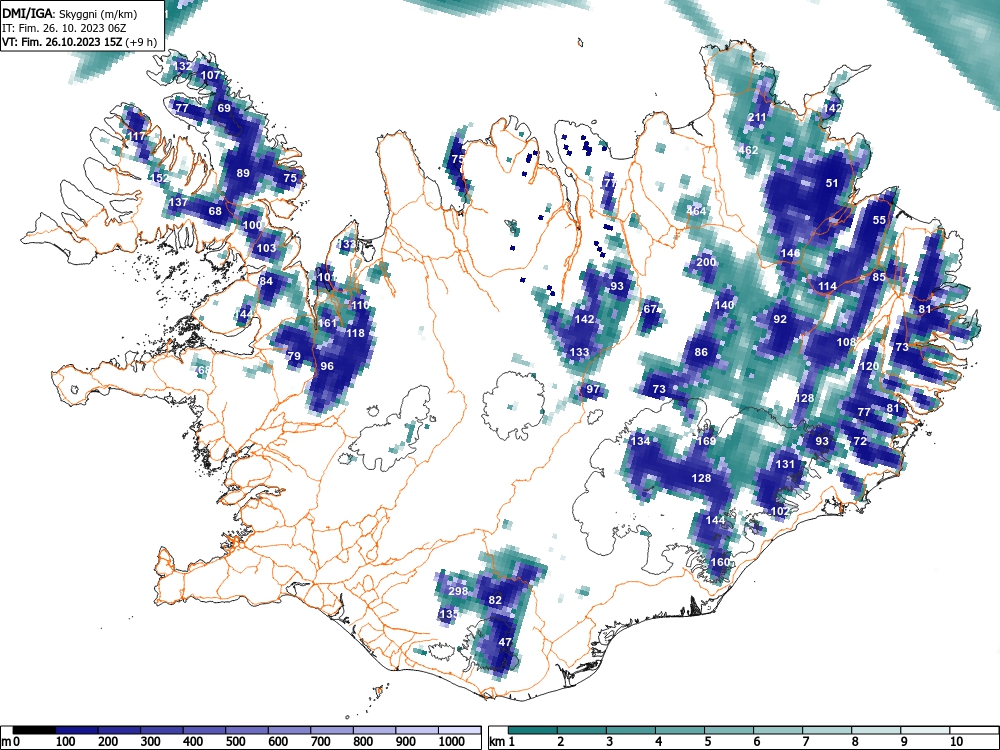Click the light teal swatch between 8 and 9 in the km legend
The height and width of the screenshot is (750, 1000).
click(876, 730)
